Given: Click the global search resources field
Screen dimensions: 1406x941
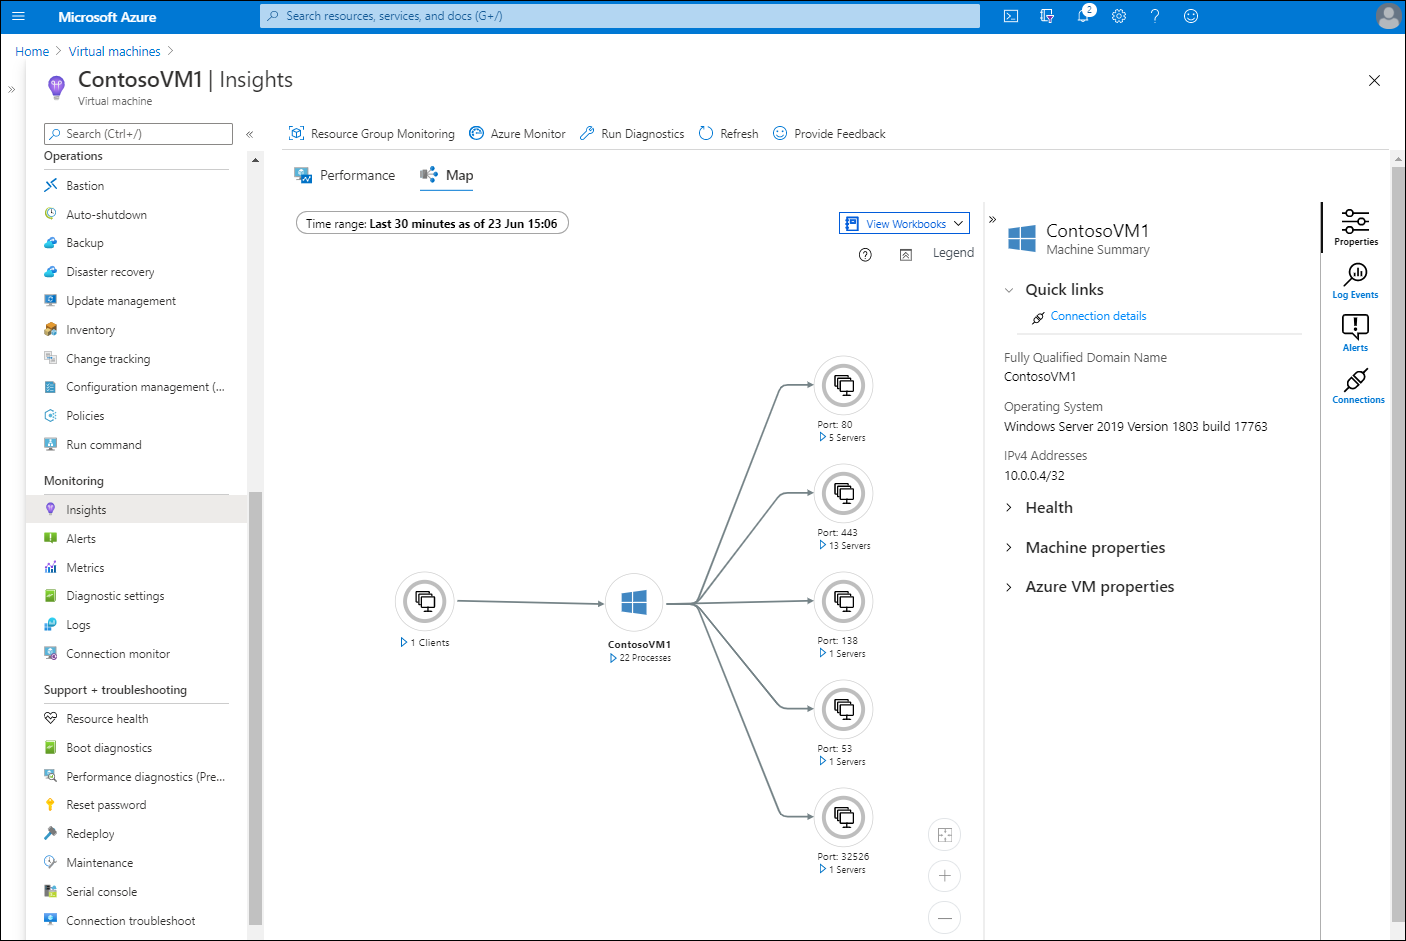Looking at the screenshot, I should 620,16.
